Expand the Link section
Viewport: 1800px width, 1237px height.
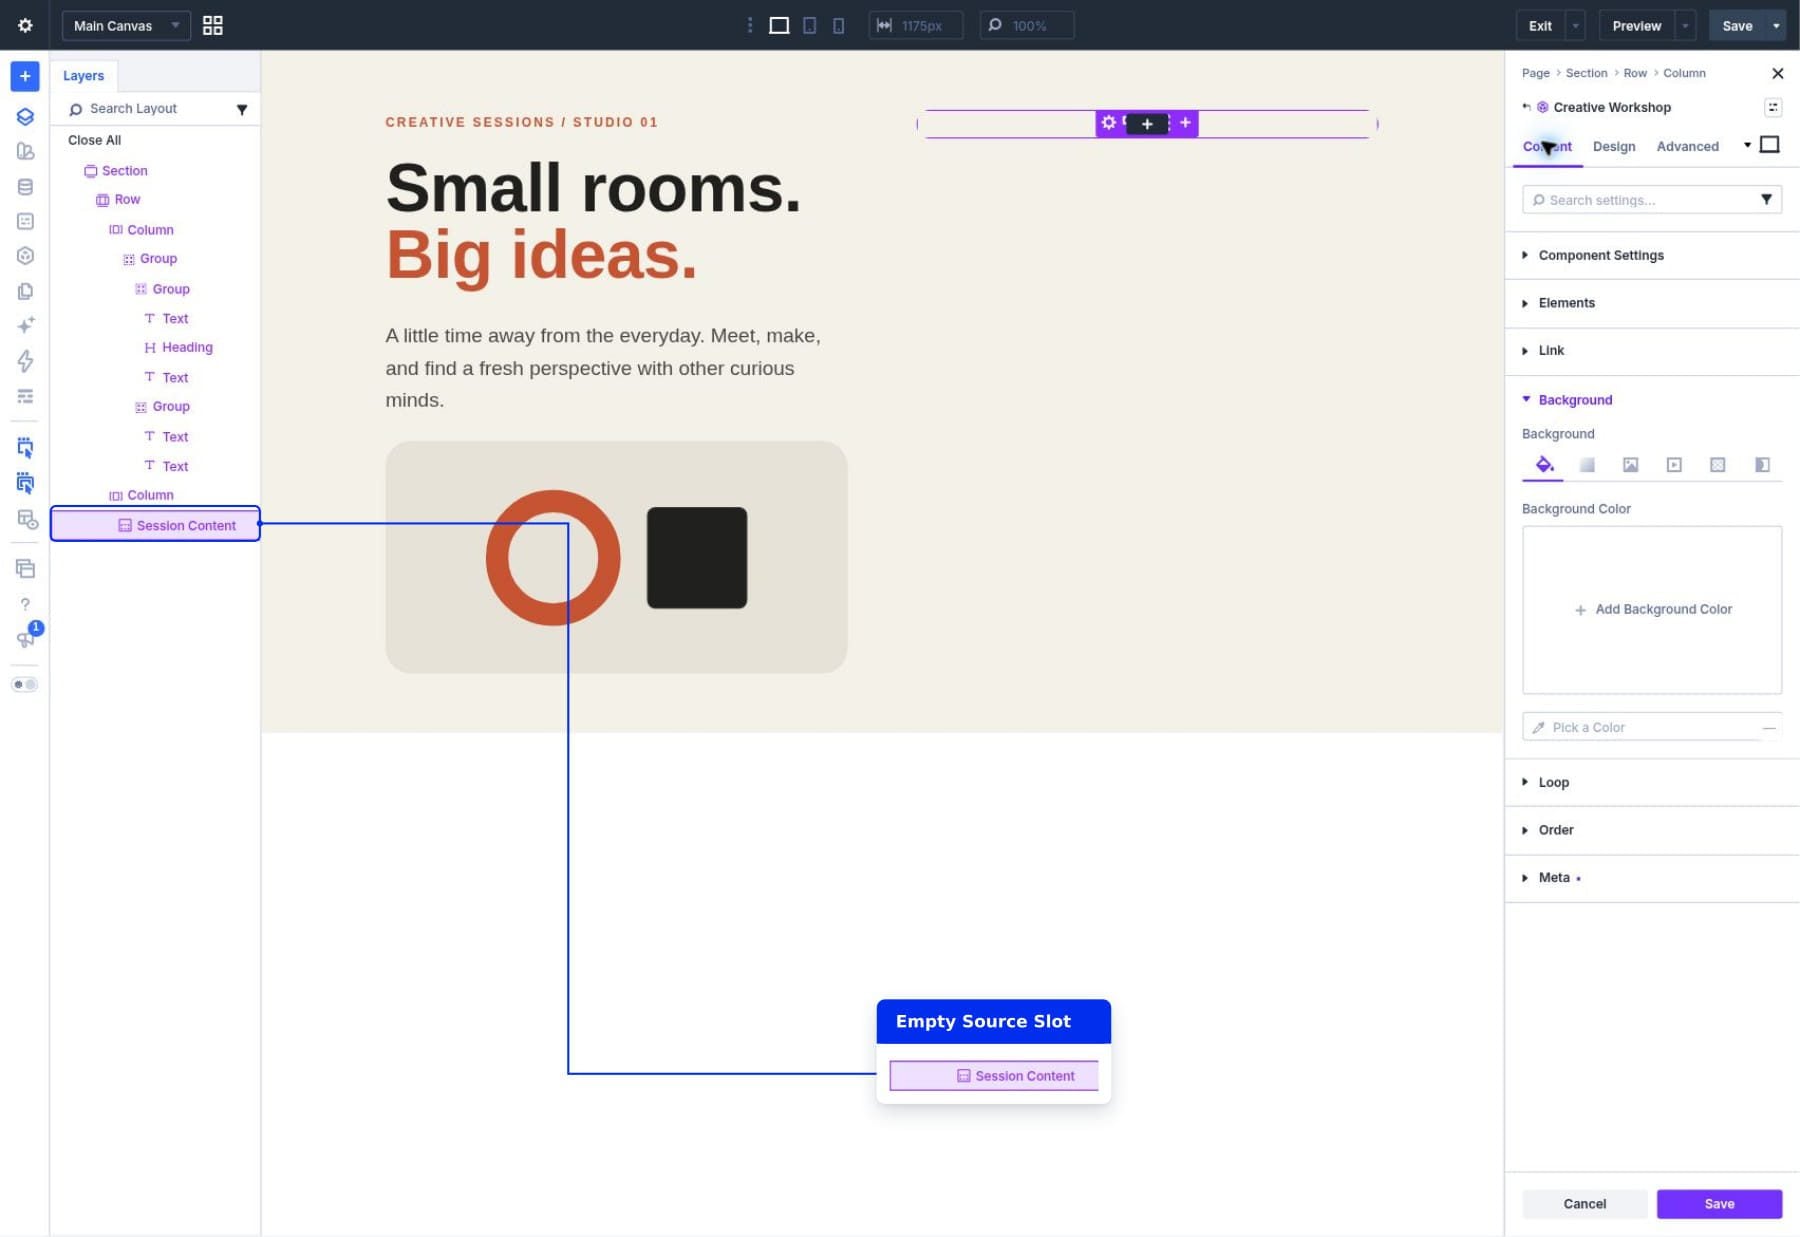point(1651,351)
